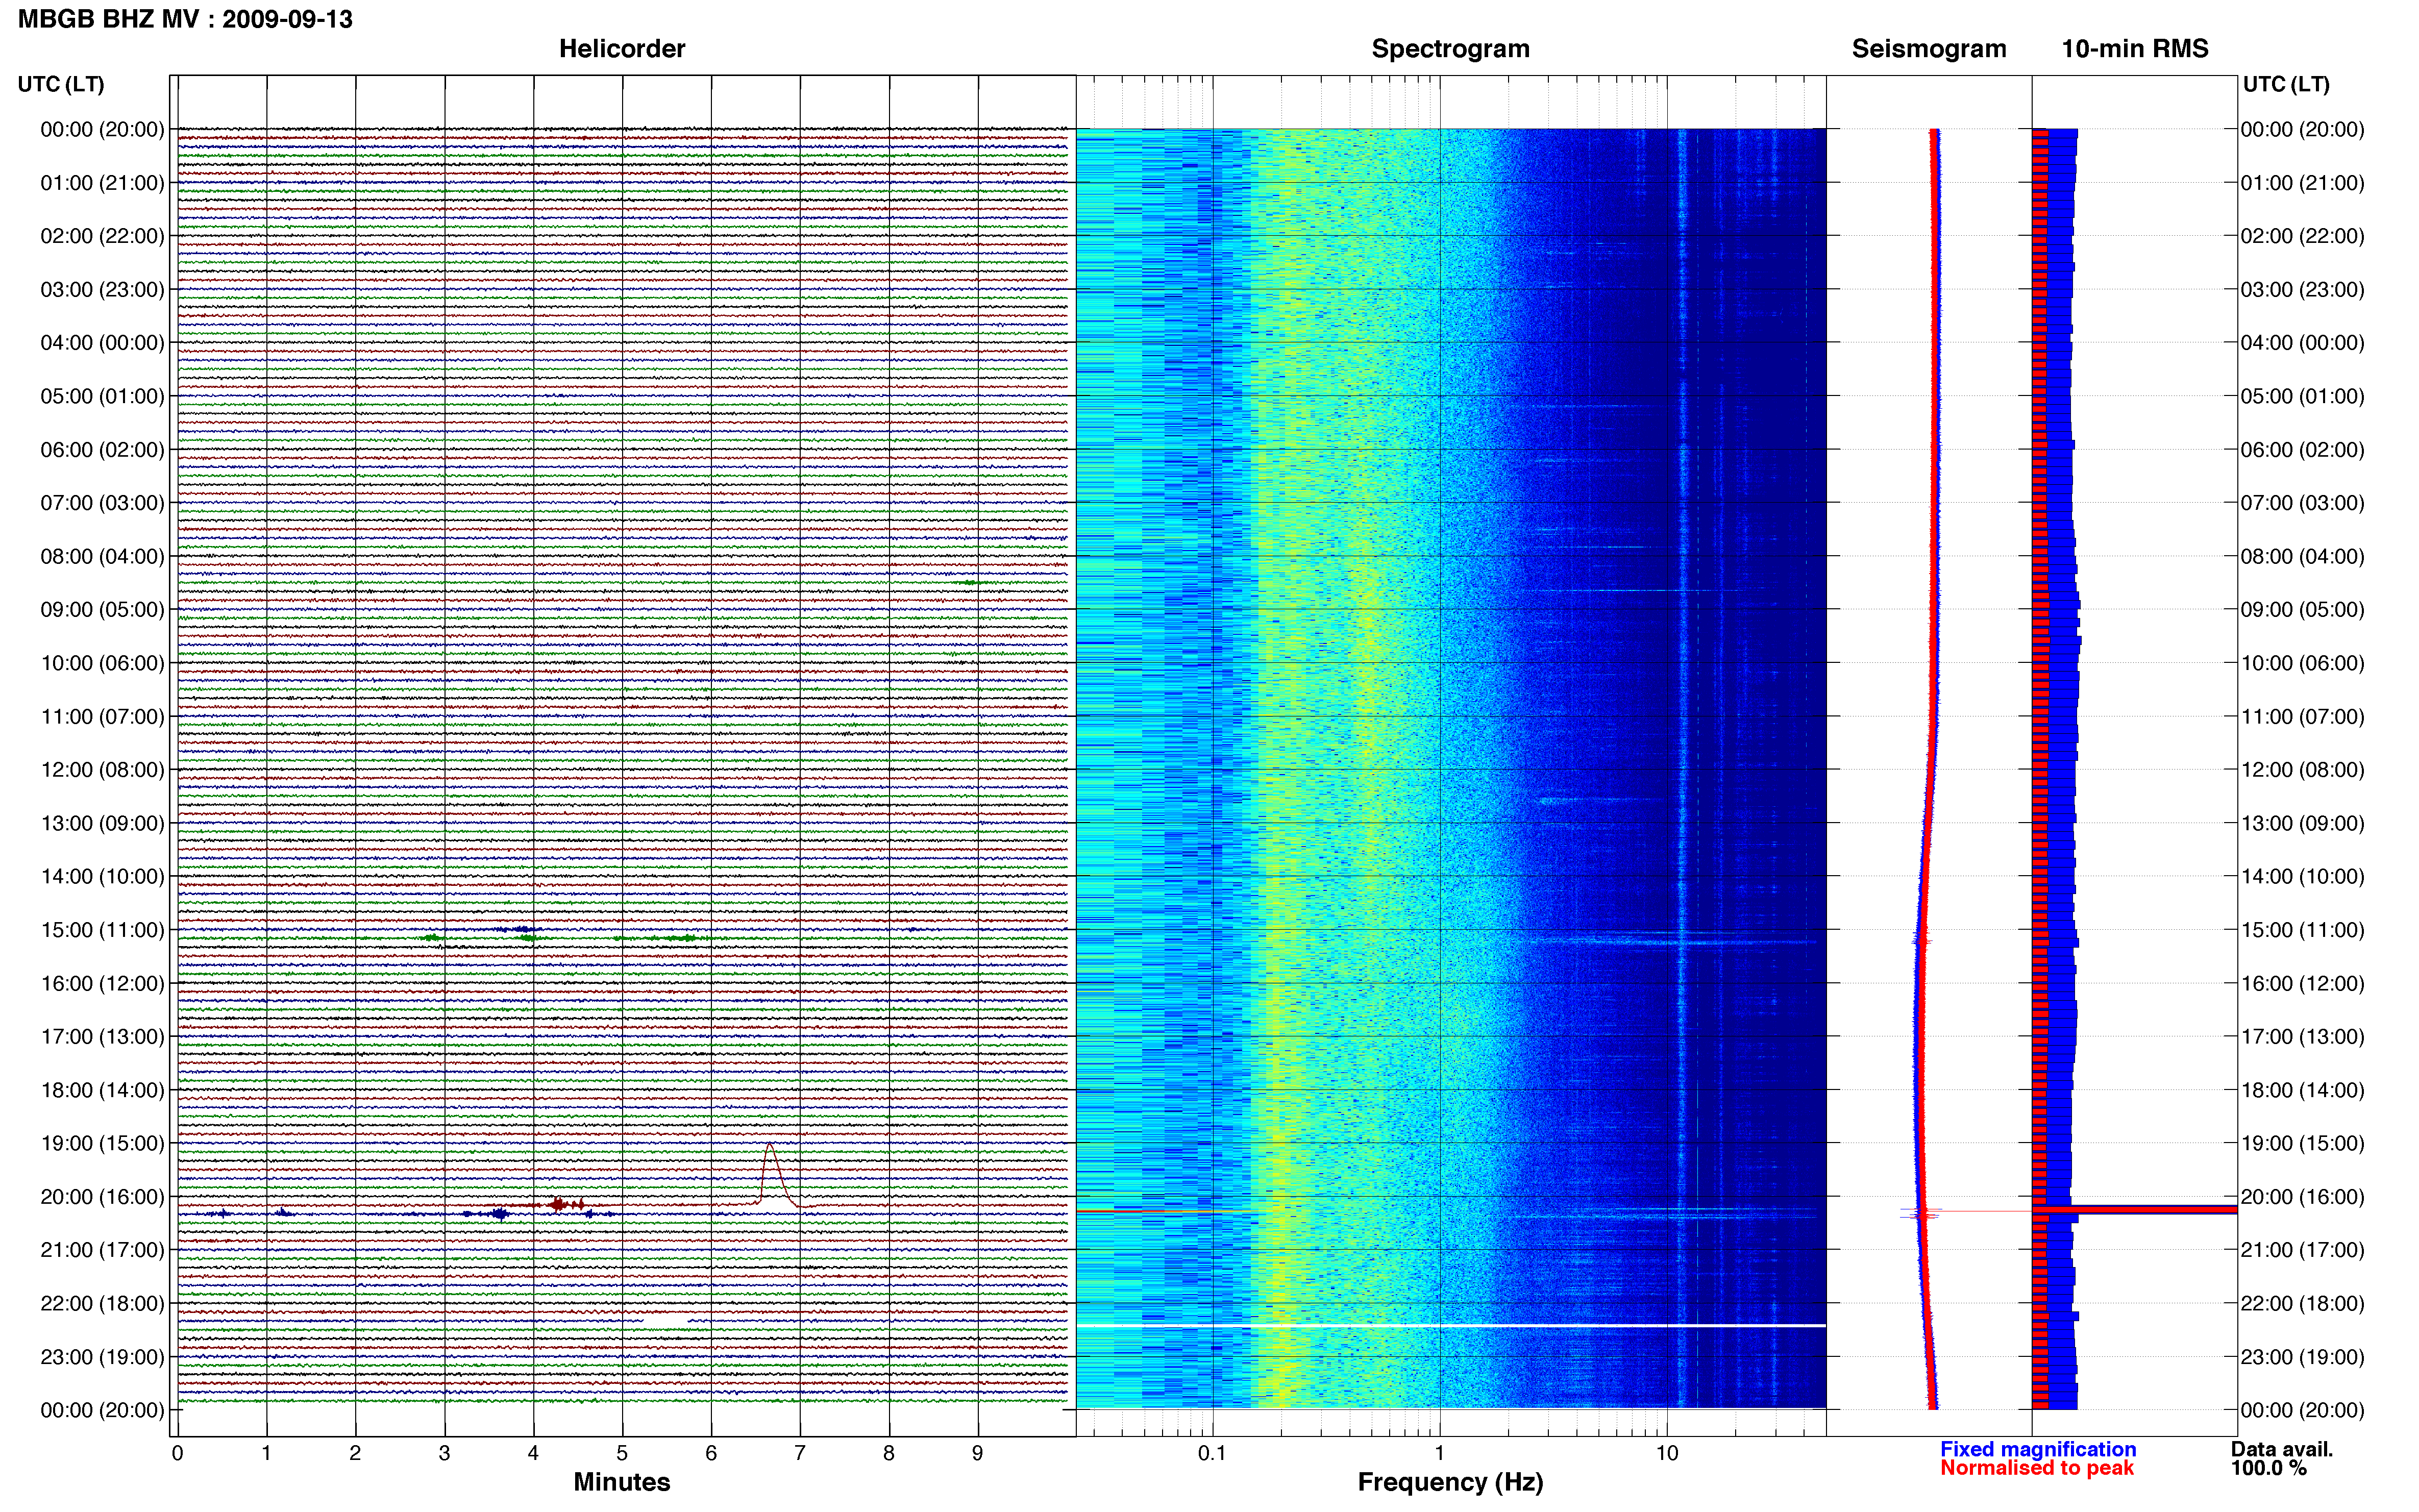Click the long red peak bar in 10-min RMS
This screenshot has height=1512, width=2419.
[2134, 1210]
